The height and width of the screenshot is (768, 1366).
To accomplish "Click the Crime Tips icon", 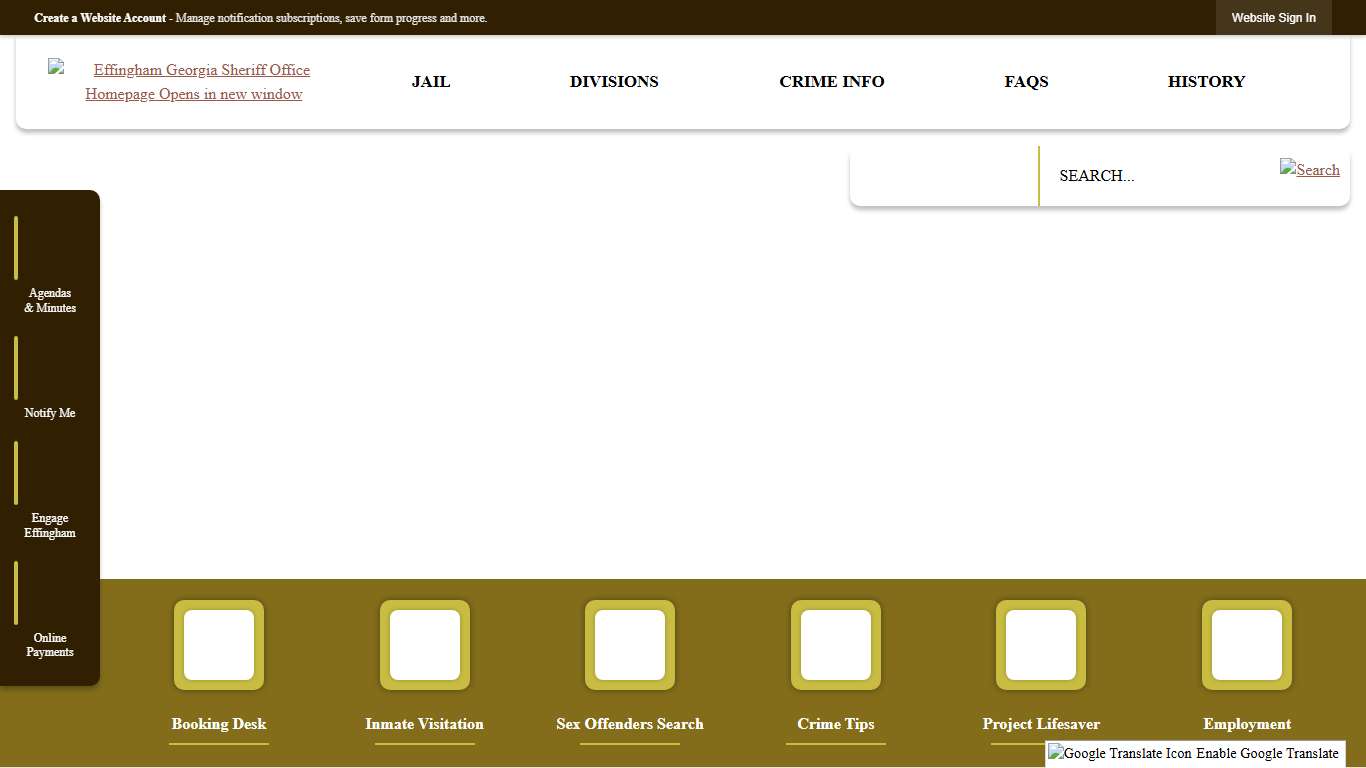I will pyautogui.click(x=835, y=645).
